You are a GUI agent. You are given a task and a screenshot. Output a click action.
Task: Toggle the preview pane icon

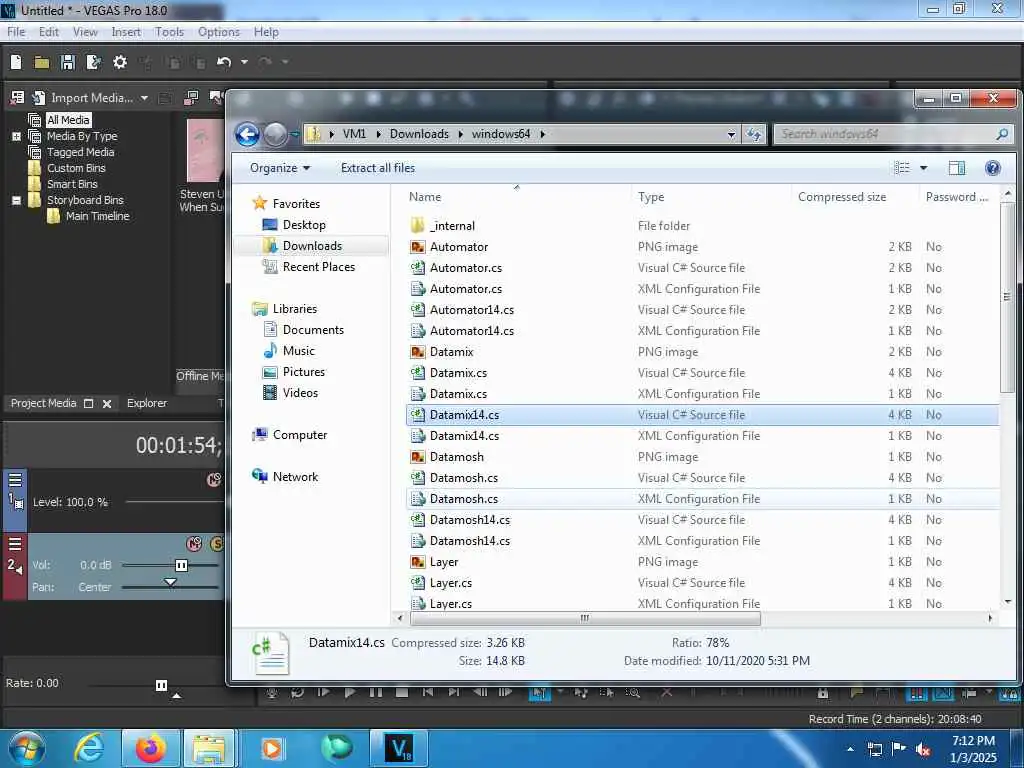point(957,168)
